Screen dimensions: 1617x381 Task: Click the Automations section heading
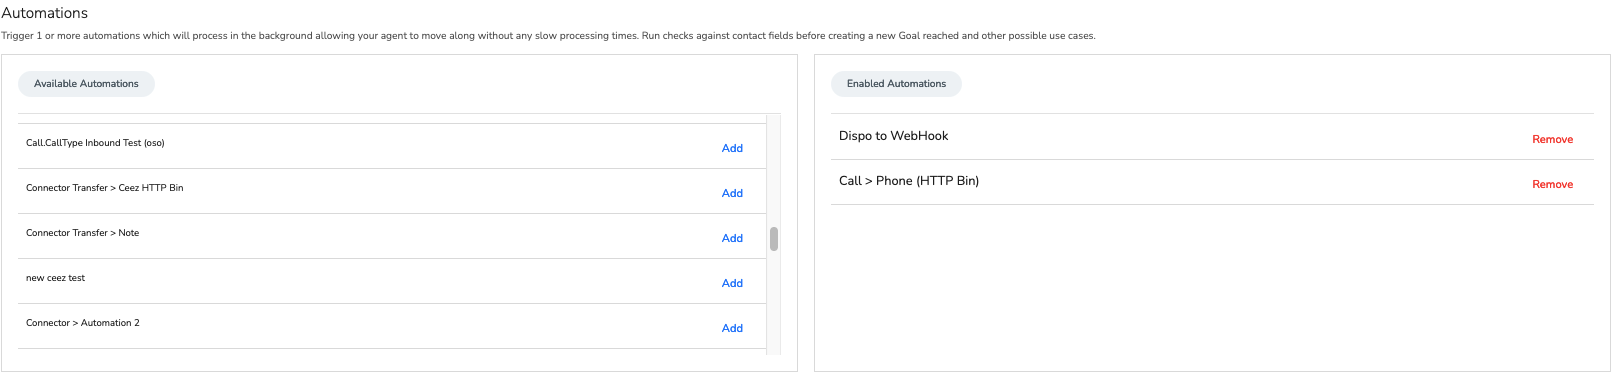point(45,13)
